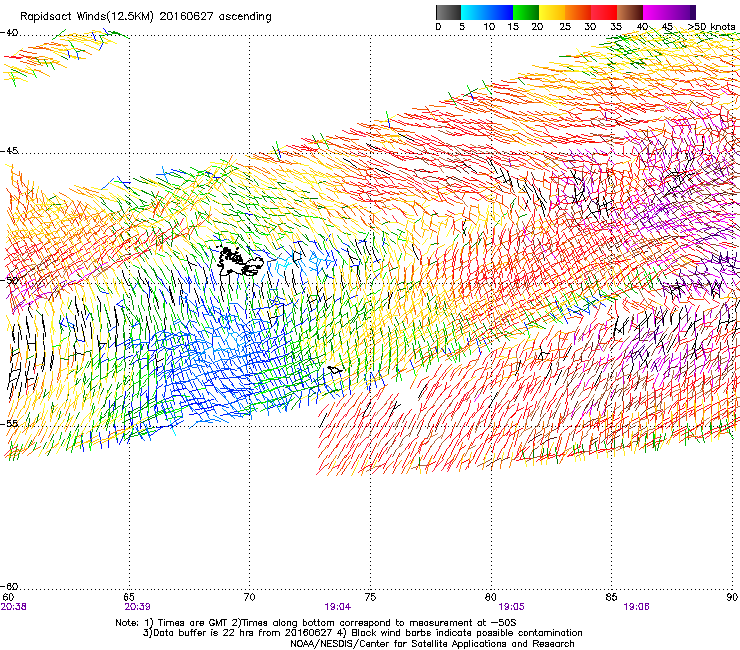Click the '65' longitude axis label
The image size is (740, 650).
129,597
